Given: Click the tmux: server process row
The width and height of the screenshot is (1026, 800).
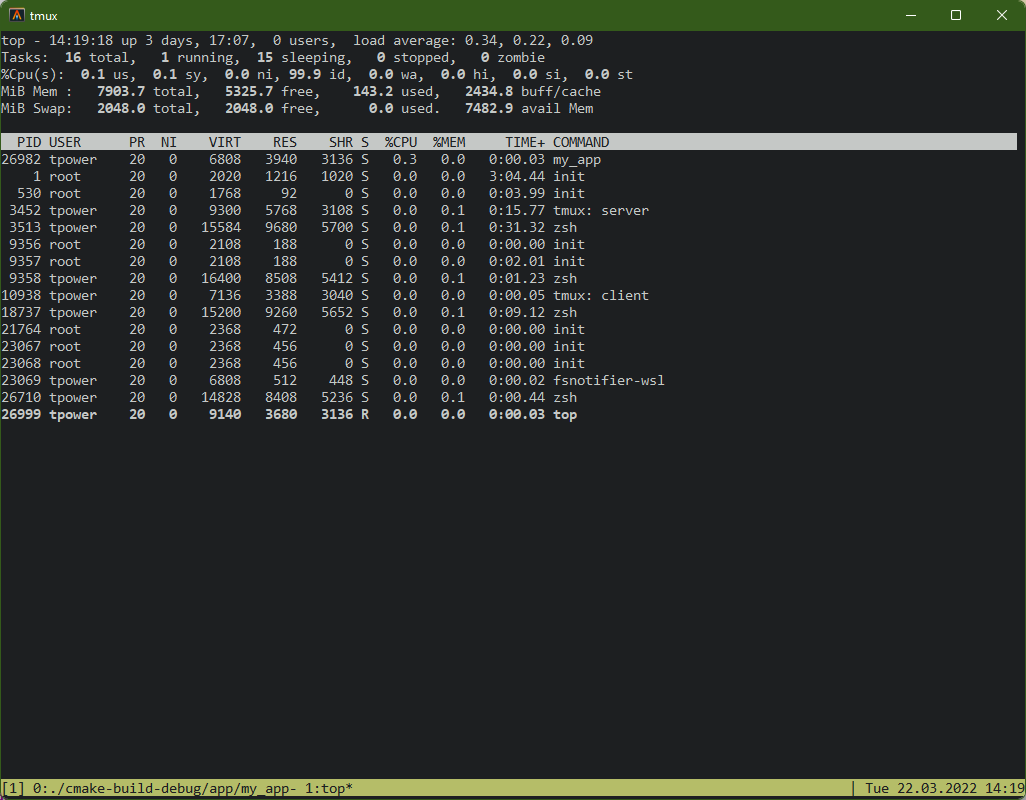Looking at the screenshot, I should pyautogui.click(x=300, y=210).
